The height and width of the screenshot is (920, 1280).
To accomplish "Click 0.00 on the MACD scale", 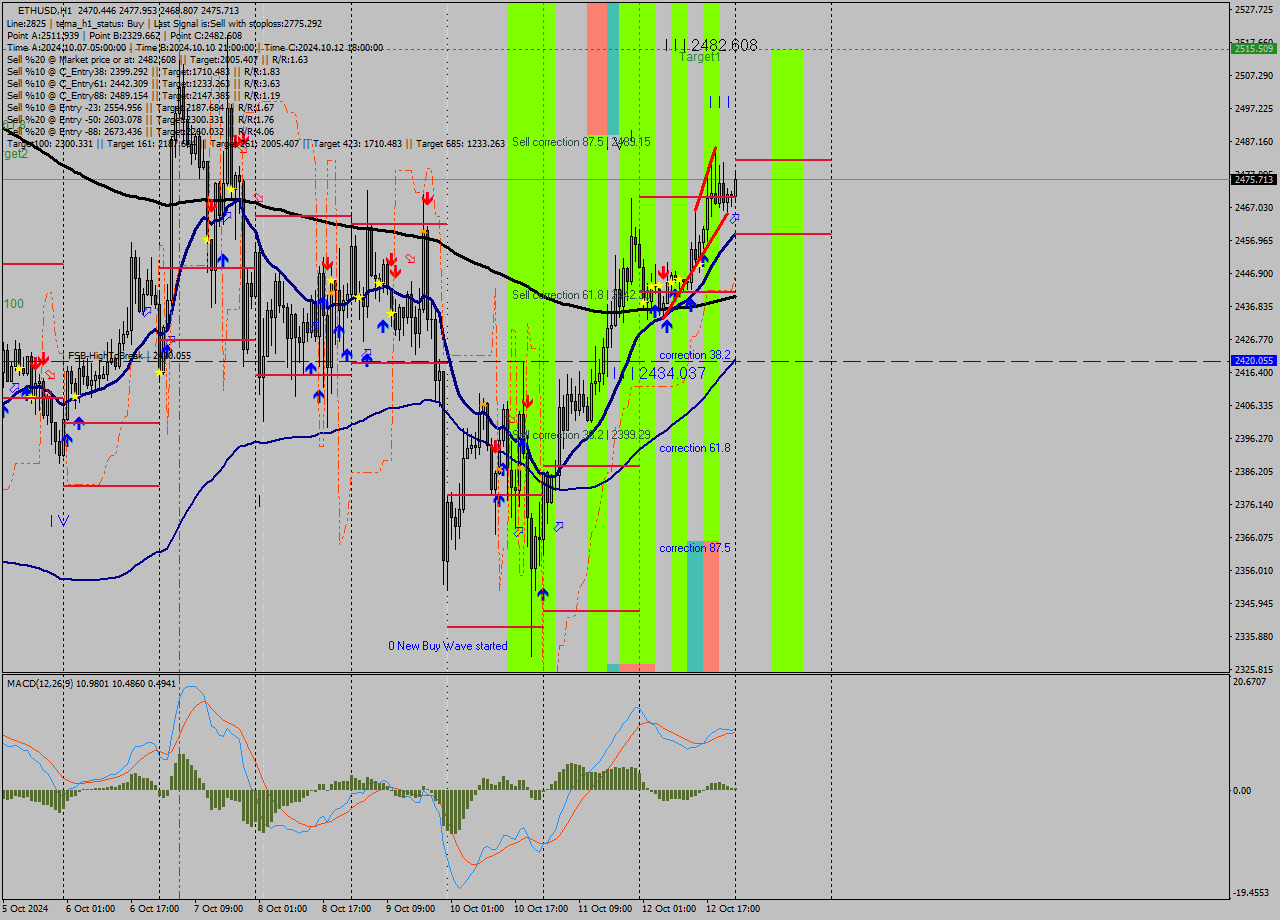I will [1244, 790].
